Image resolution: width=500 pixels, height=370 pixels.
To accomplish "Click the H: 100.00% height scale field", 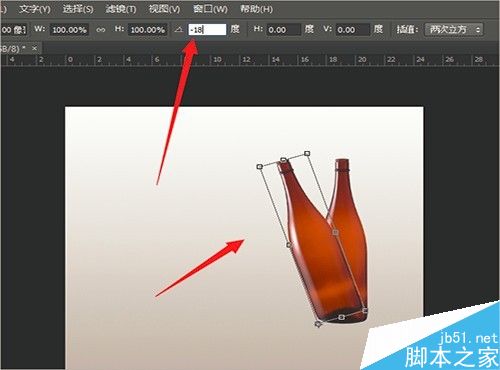I will (148, 30).
